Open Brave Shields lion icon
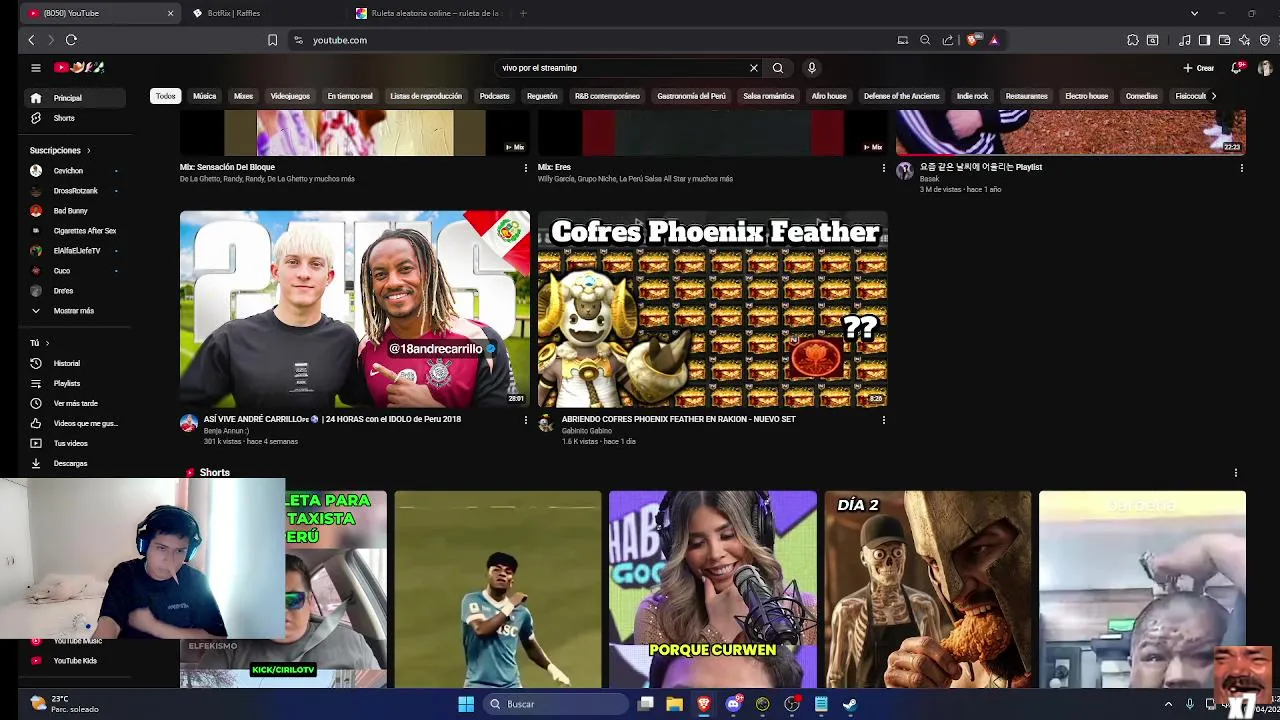 coord(972,40)
